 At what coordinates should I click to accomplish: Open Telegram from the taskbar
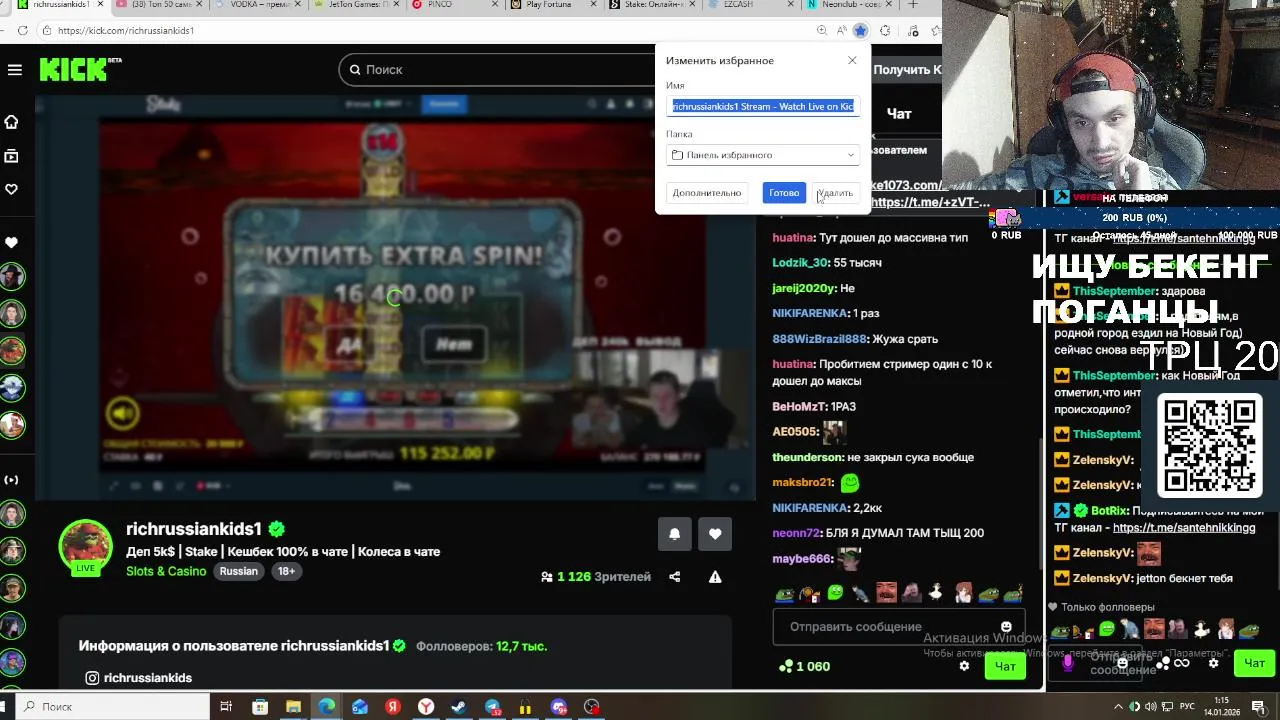(492, 707)
